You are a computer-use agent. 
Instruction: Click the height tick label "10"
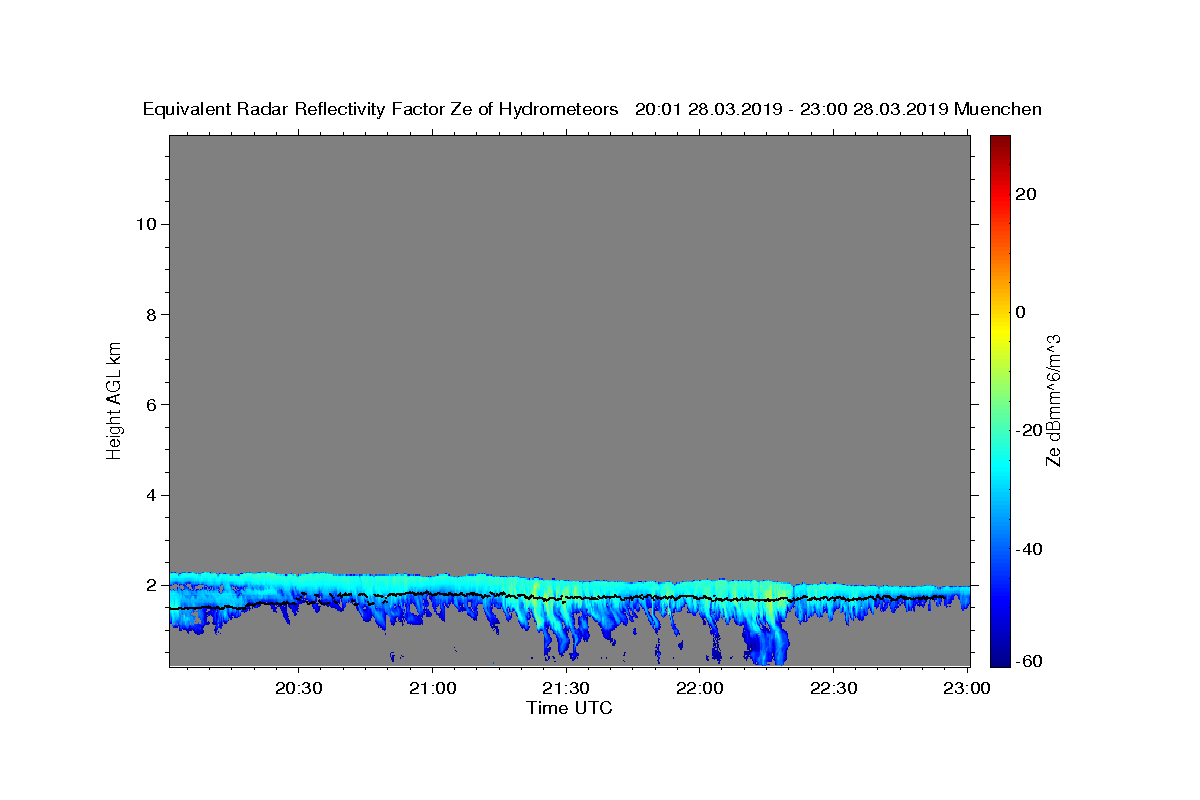pyautogui.click(x=145, y=224)
